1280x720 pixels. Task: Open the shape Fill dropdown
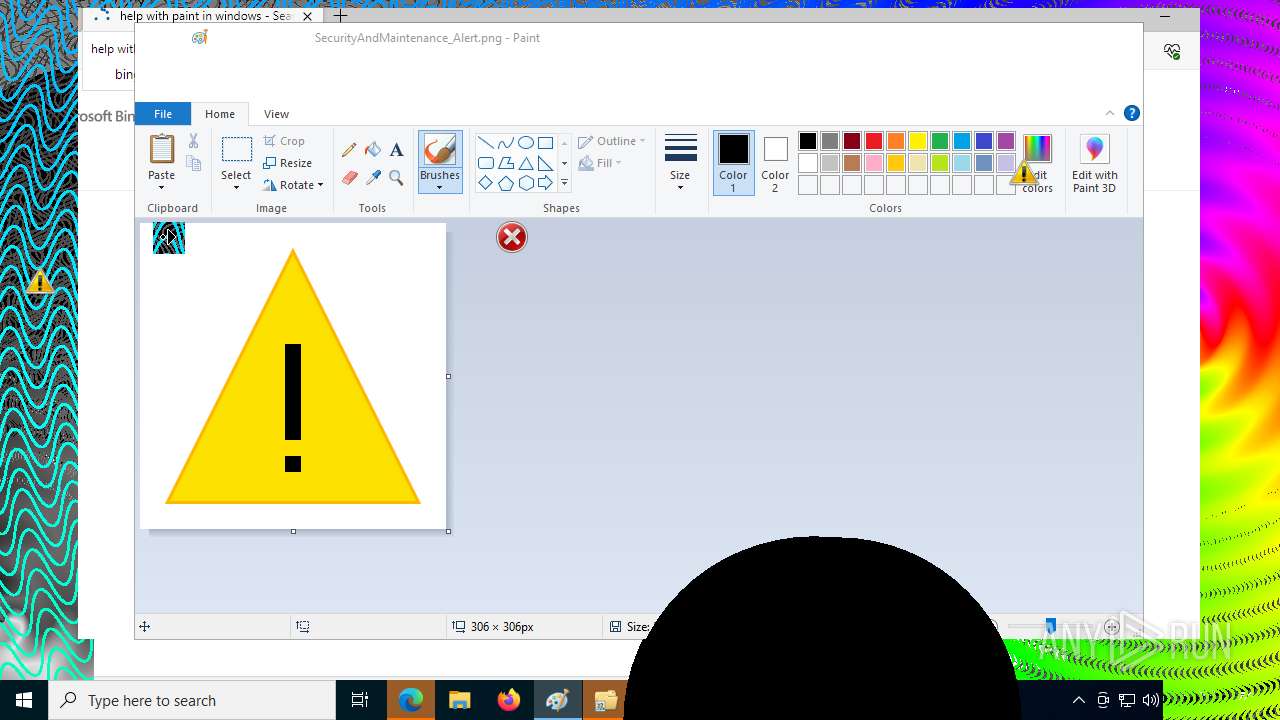point(600,163)
